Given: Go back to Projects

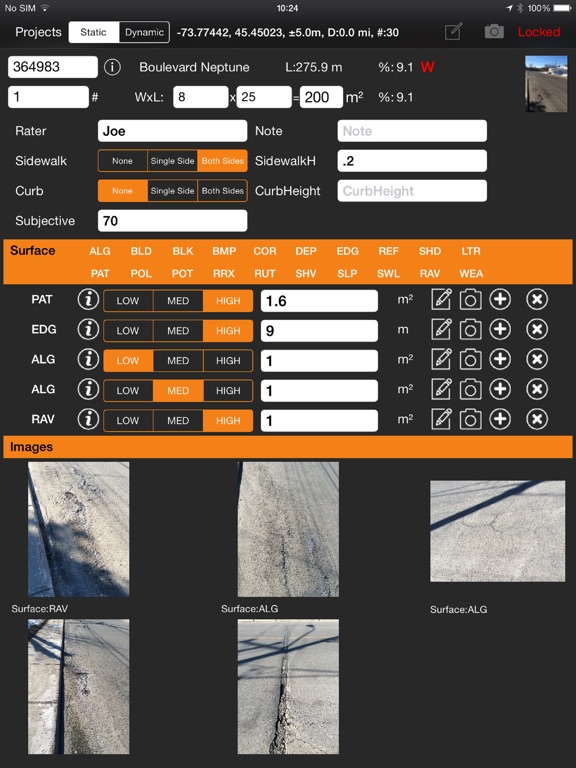Looking at the screenshot, I should 38,32.
